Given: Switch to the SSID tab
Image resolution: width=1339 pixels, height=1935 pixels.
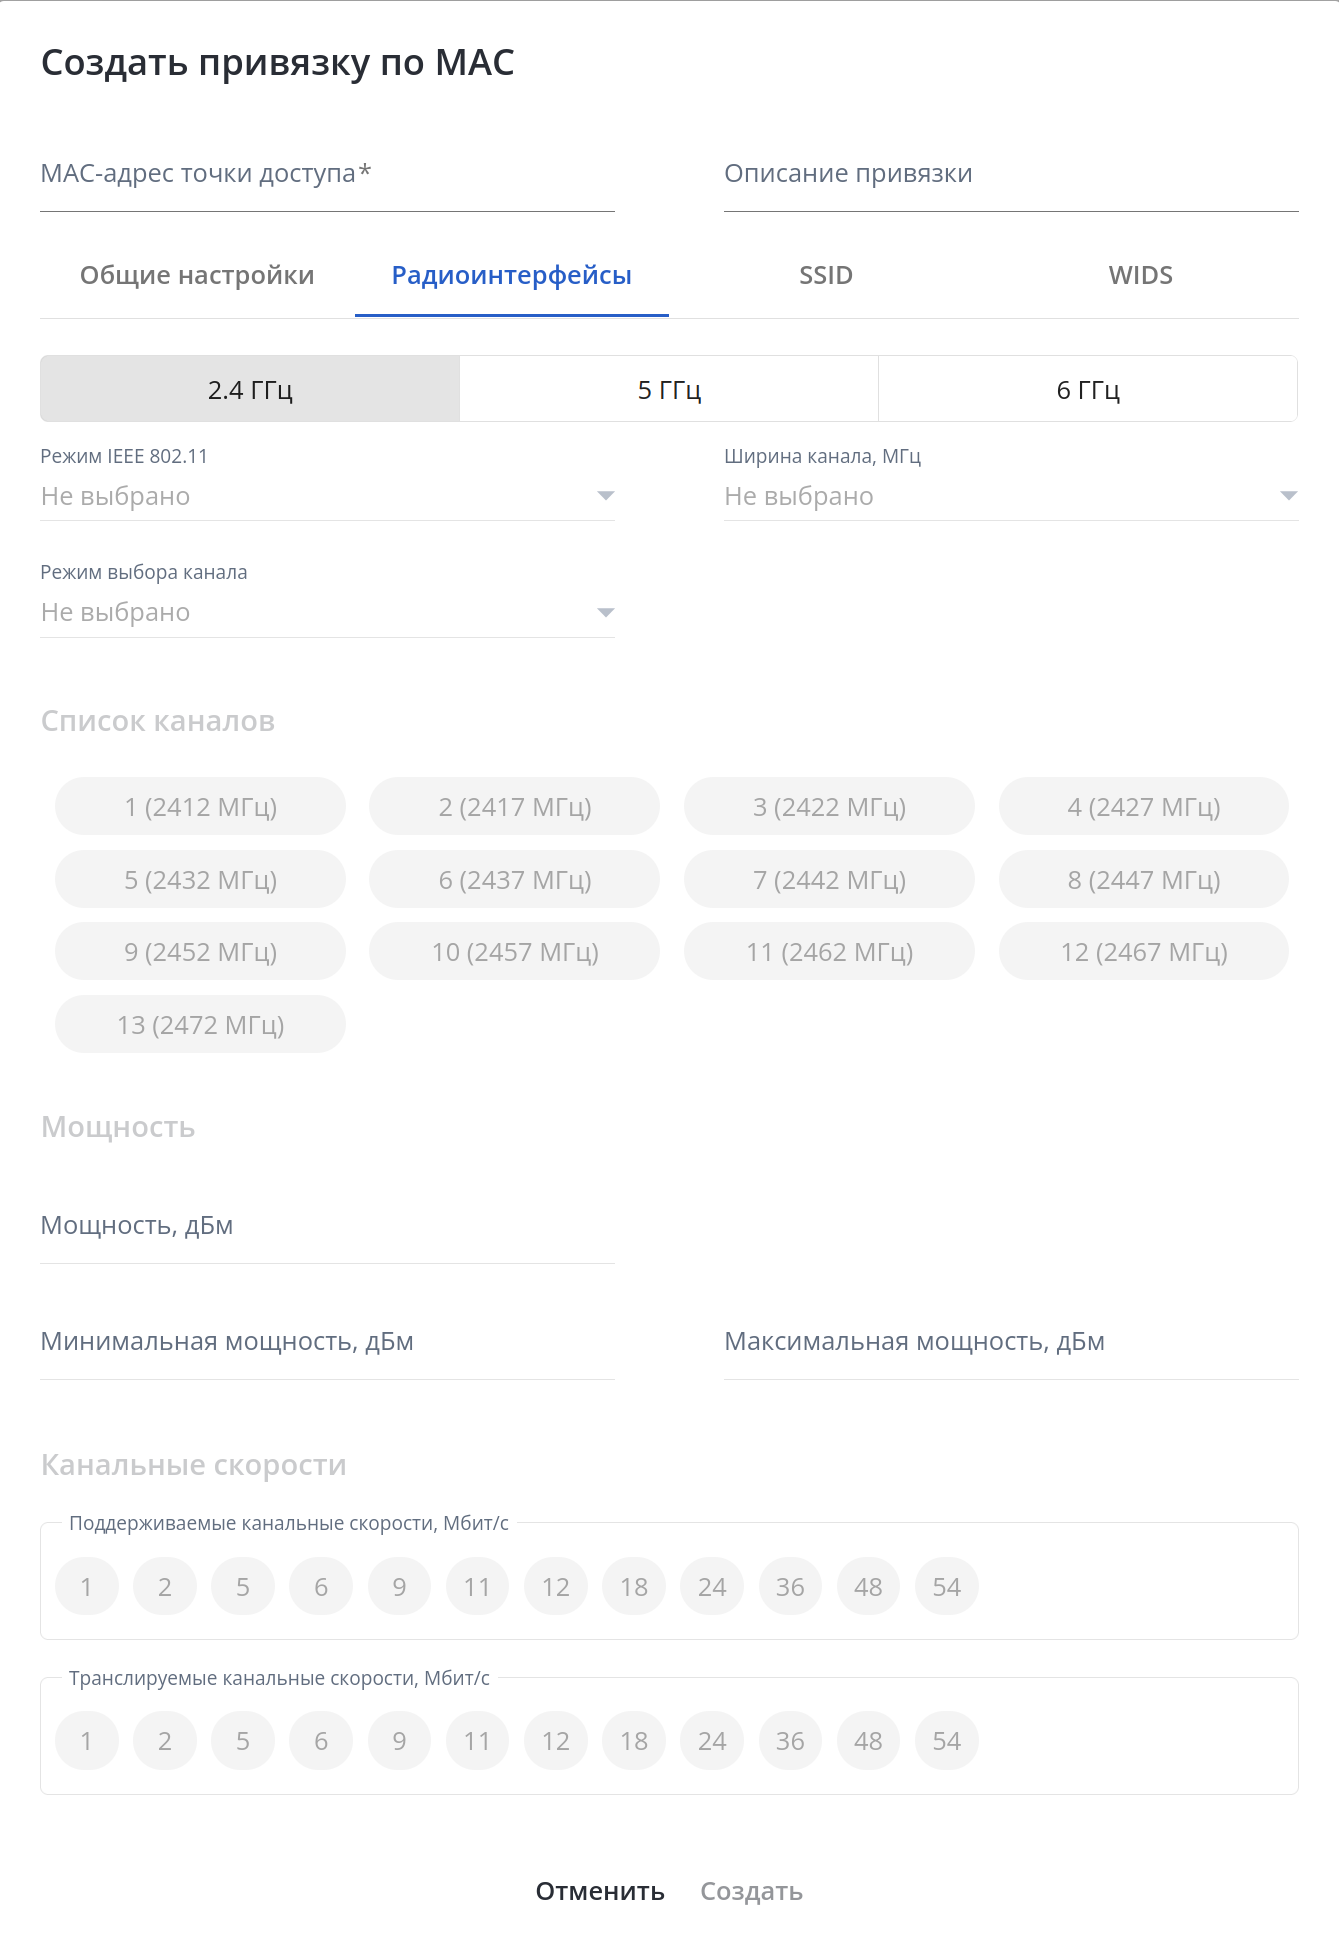Looking at the screenshot, I should (826, 275).
